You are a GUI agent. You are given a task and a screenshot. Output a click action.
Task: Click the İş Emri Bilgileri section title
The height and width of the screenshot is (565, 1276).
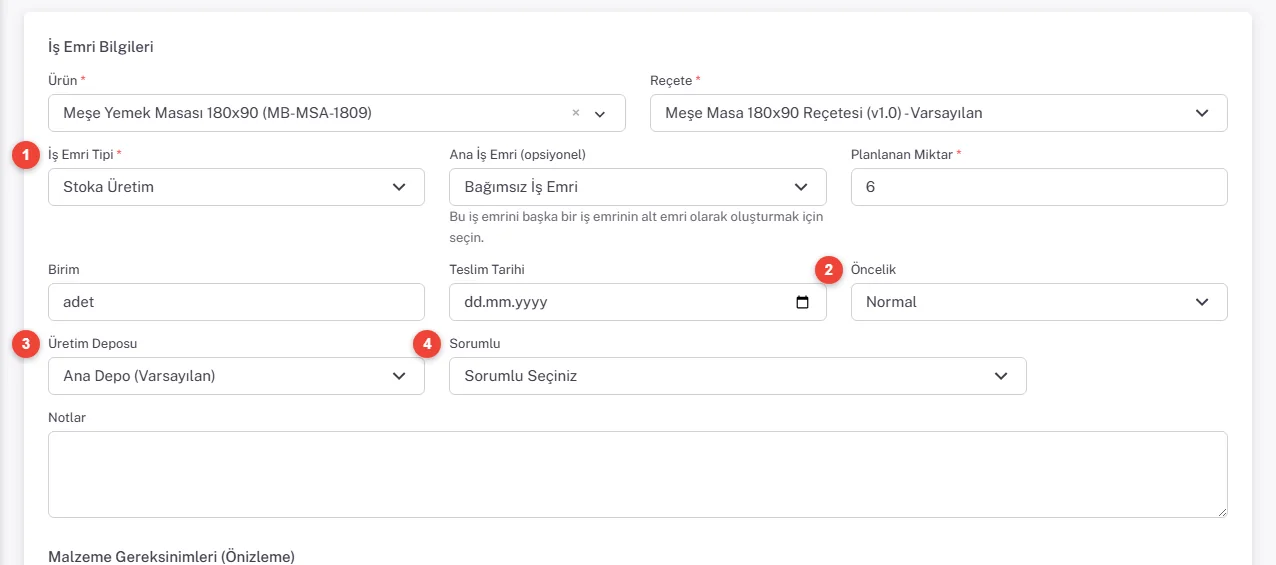tap(100, 47)
